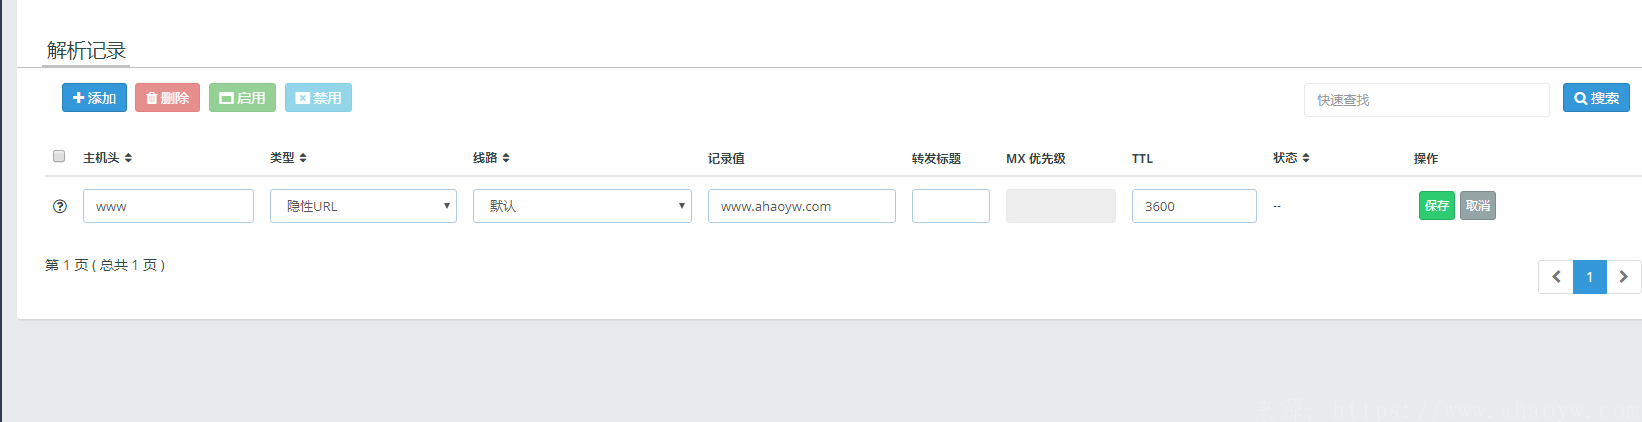Sort by 主机头 column arrows
The image size is (1642, 422).
[128, 158]
